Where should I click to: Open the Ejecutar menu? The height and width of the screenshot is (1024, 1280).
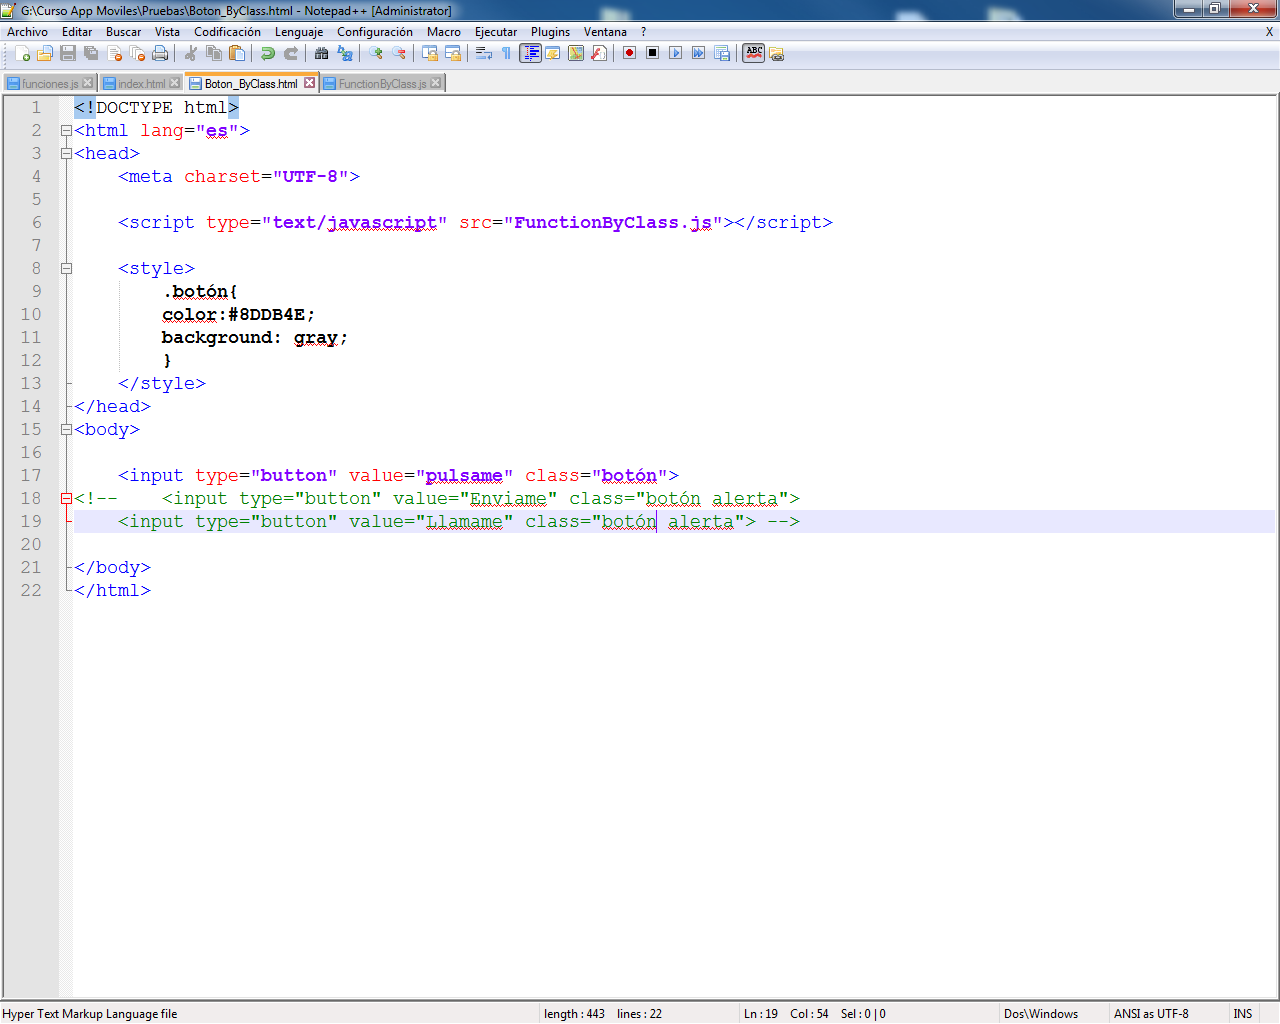click(x=496, y=32)
